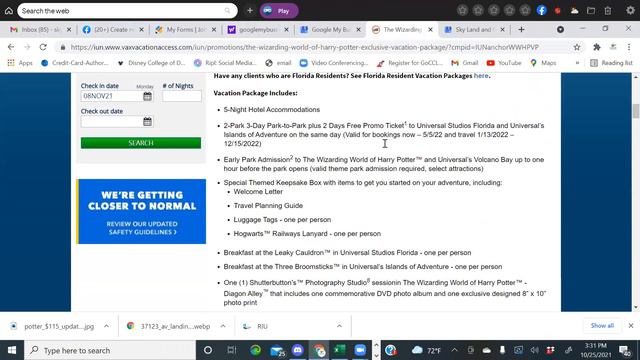Click the green SEARCH button
The height and width of the screenshot is (360, 640).
[141, 143]
